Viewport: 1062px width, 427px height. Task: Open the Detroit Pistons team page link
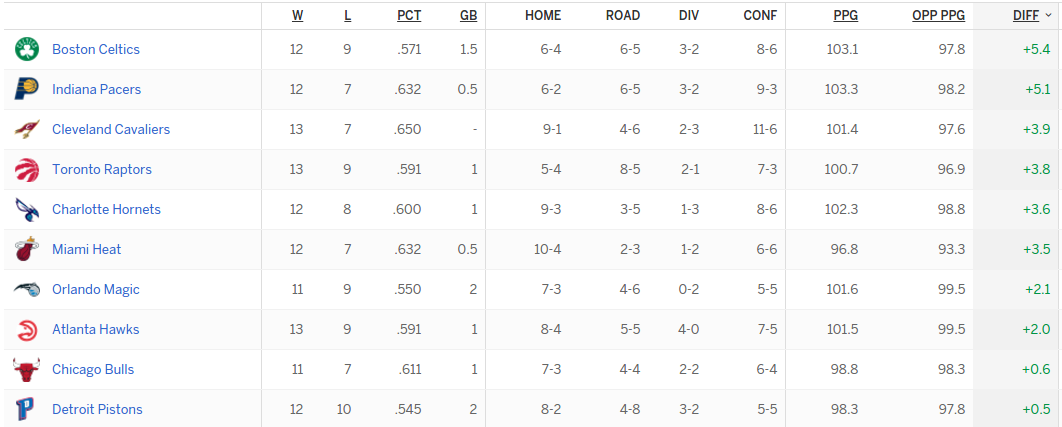[x=98, y=409]
